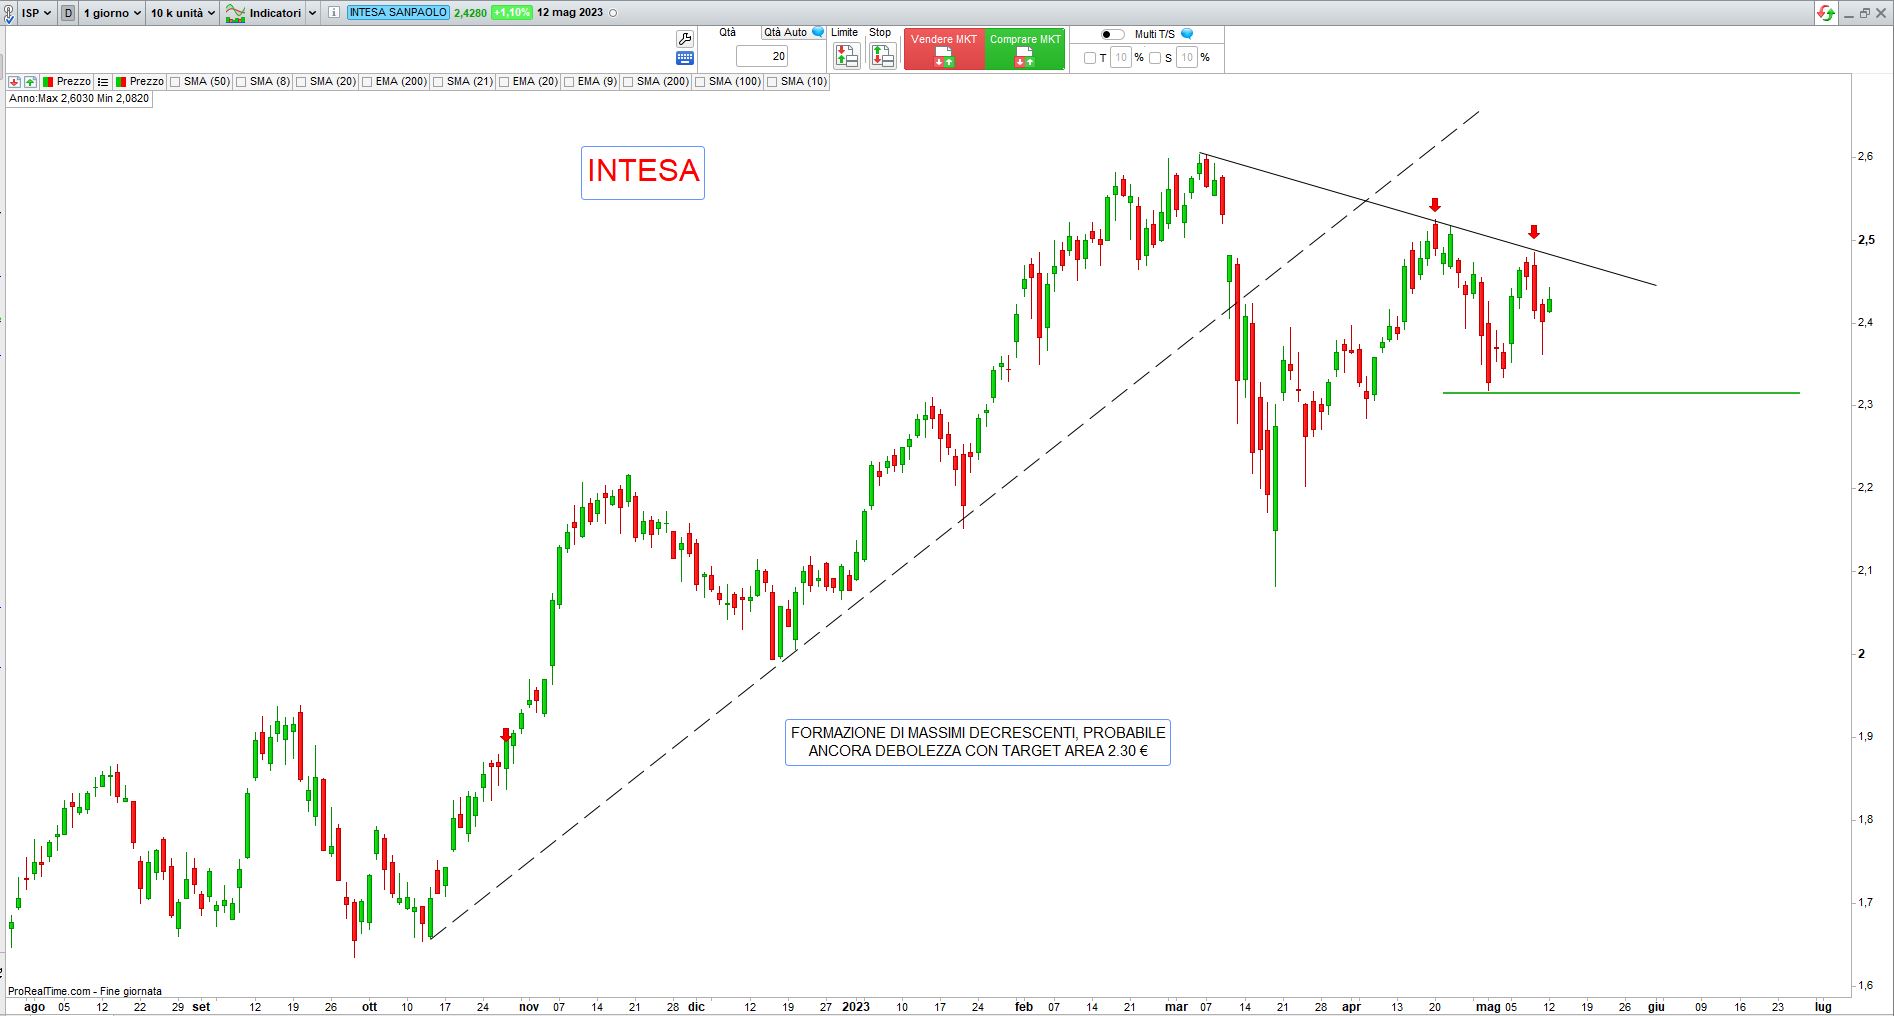
Task: Click the +1,10% change badge
Action: 511,13
